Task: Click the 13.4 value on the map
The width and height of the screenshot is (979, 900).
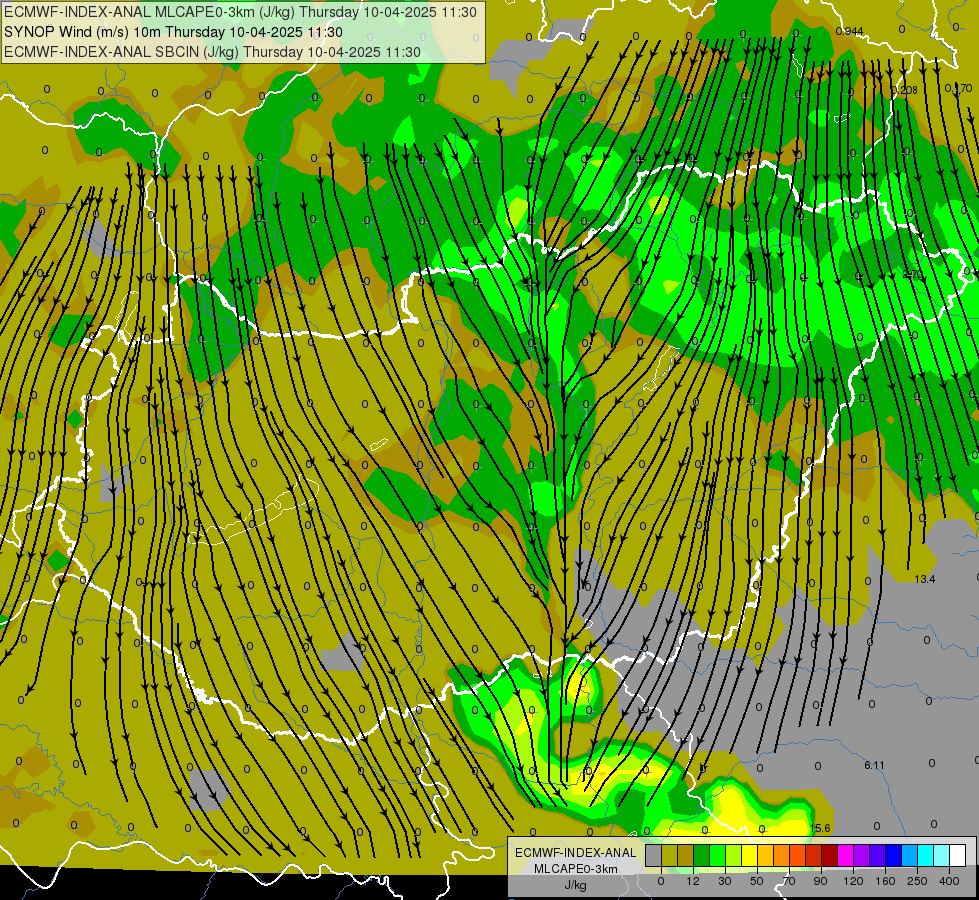Action: pos(925,579)
